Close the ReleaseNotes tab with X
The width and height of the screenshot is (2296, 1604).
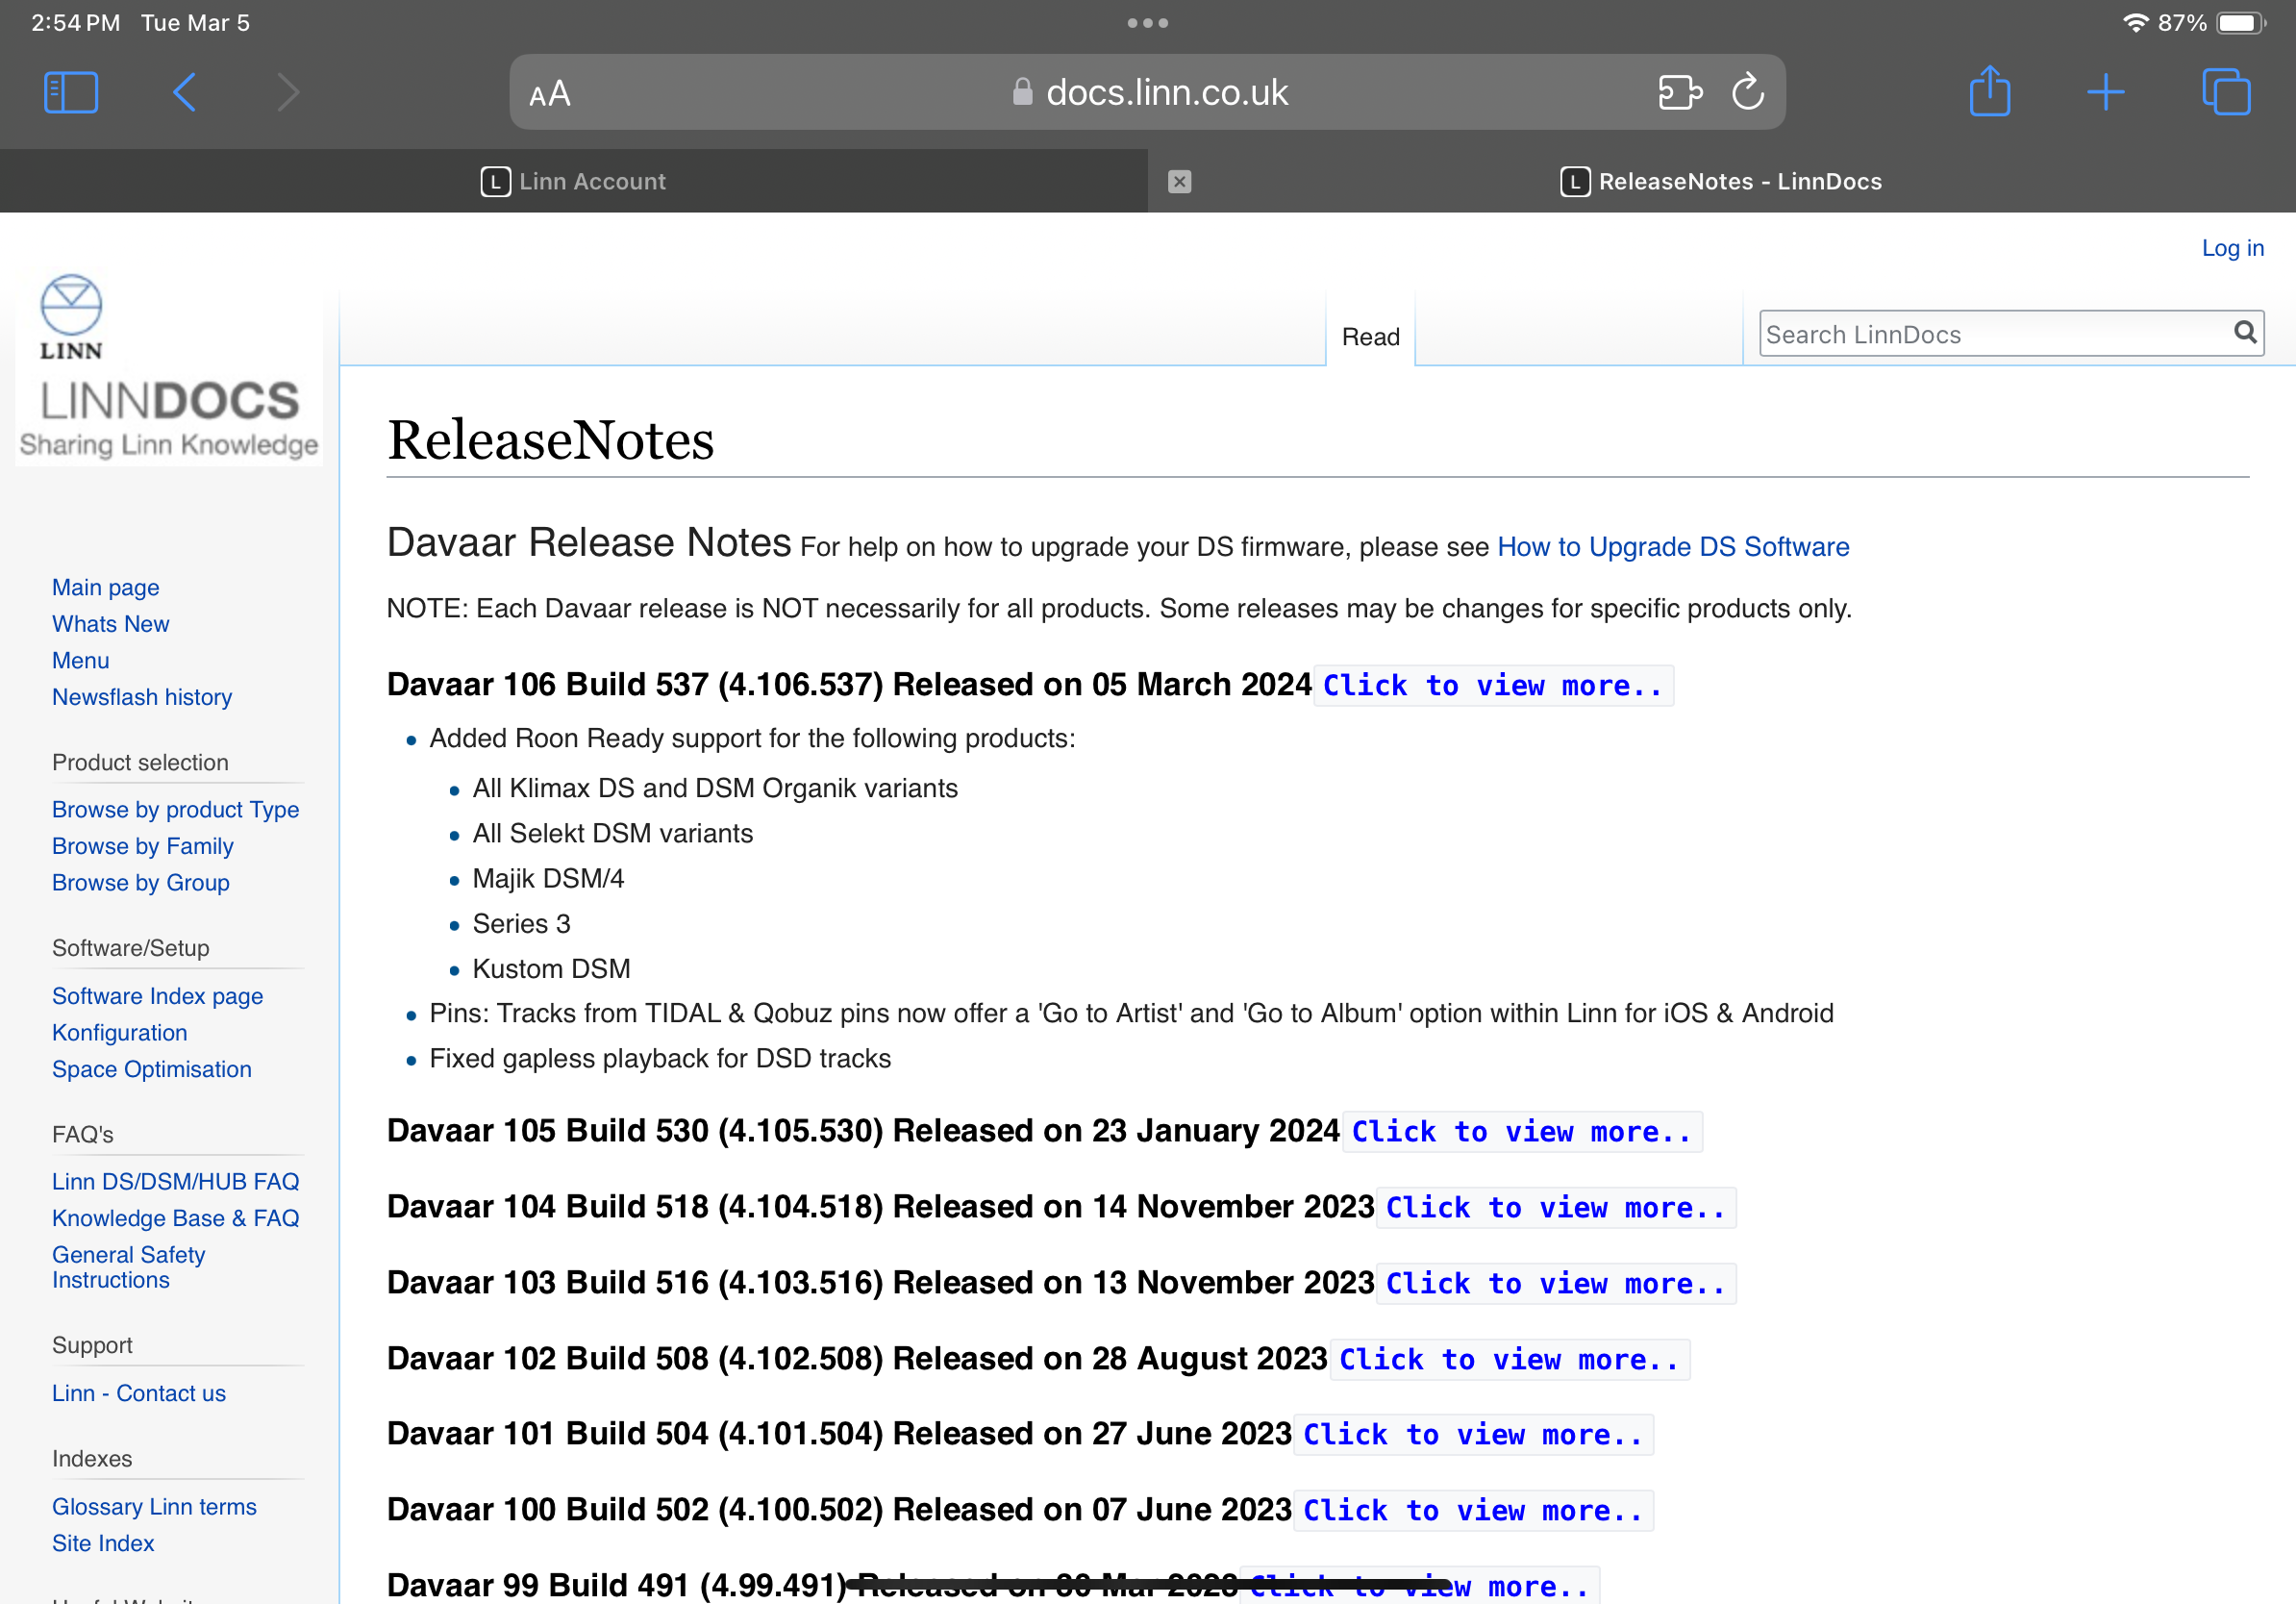pyautogui.click(x=1179, y=181)
